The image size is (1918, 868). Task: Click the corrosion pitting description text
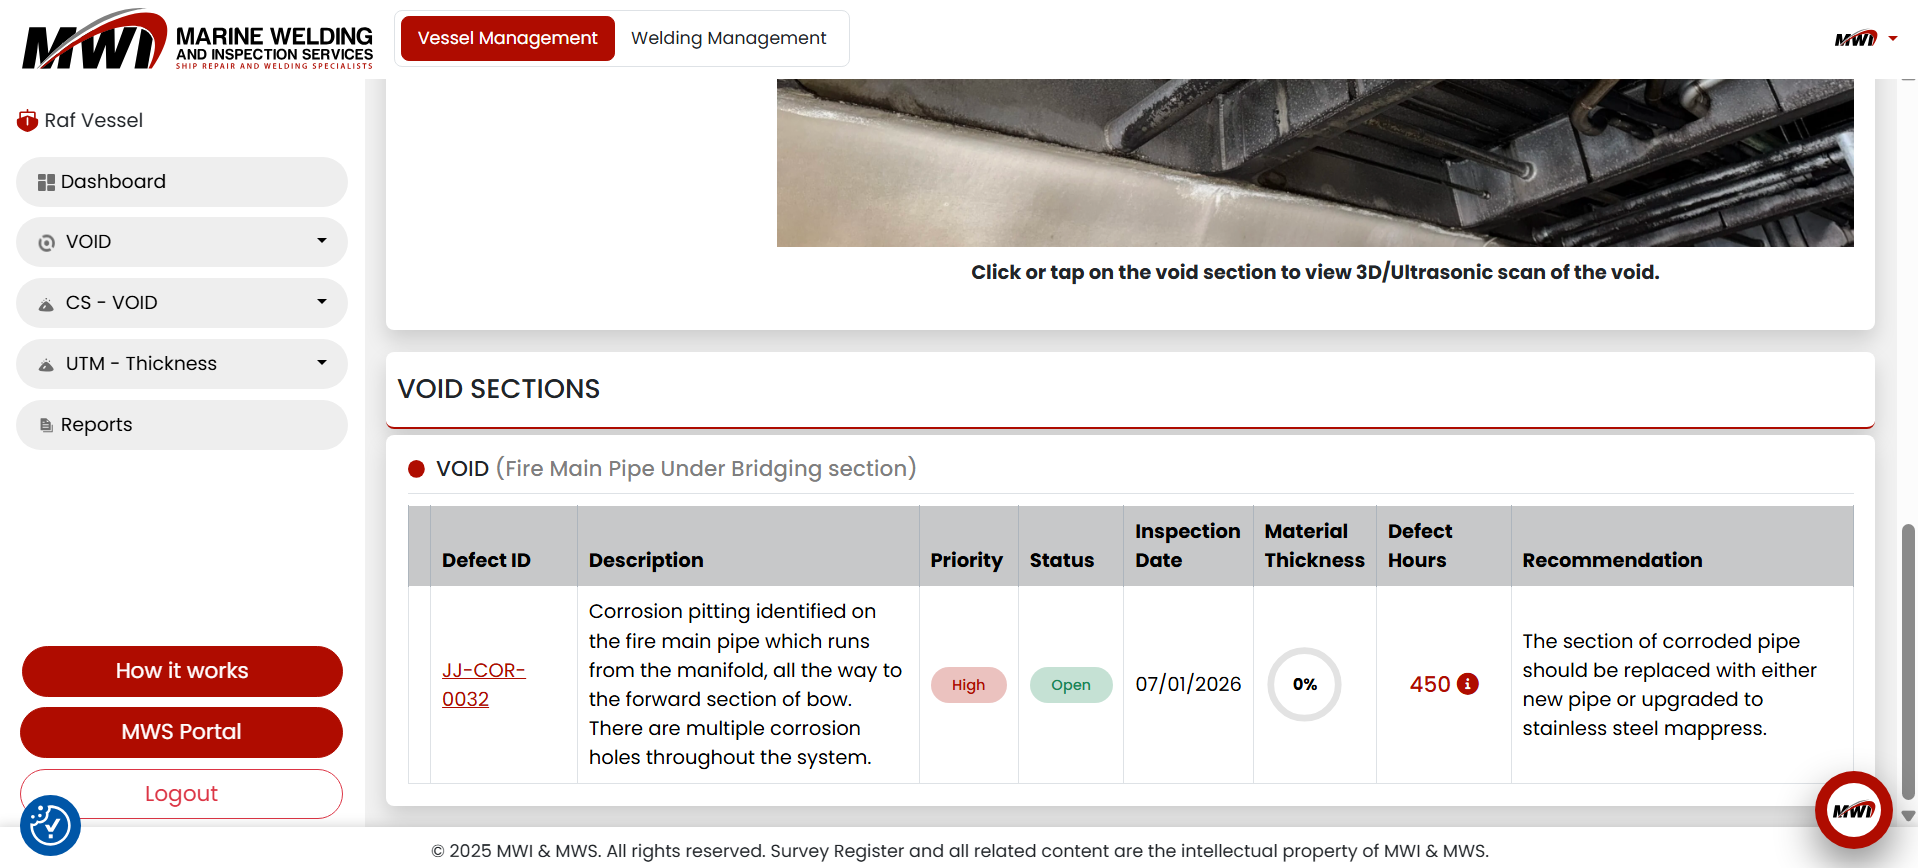[746, 685]
